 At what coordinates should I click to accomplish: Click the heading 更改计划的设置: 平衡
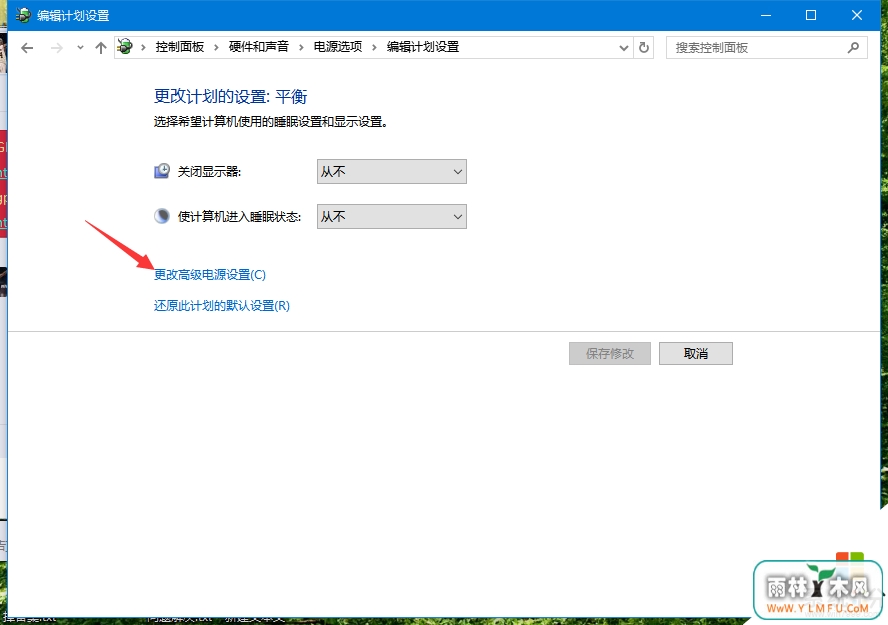tap(230, 96)
